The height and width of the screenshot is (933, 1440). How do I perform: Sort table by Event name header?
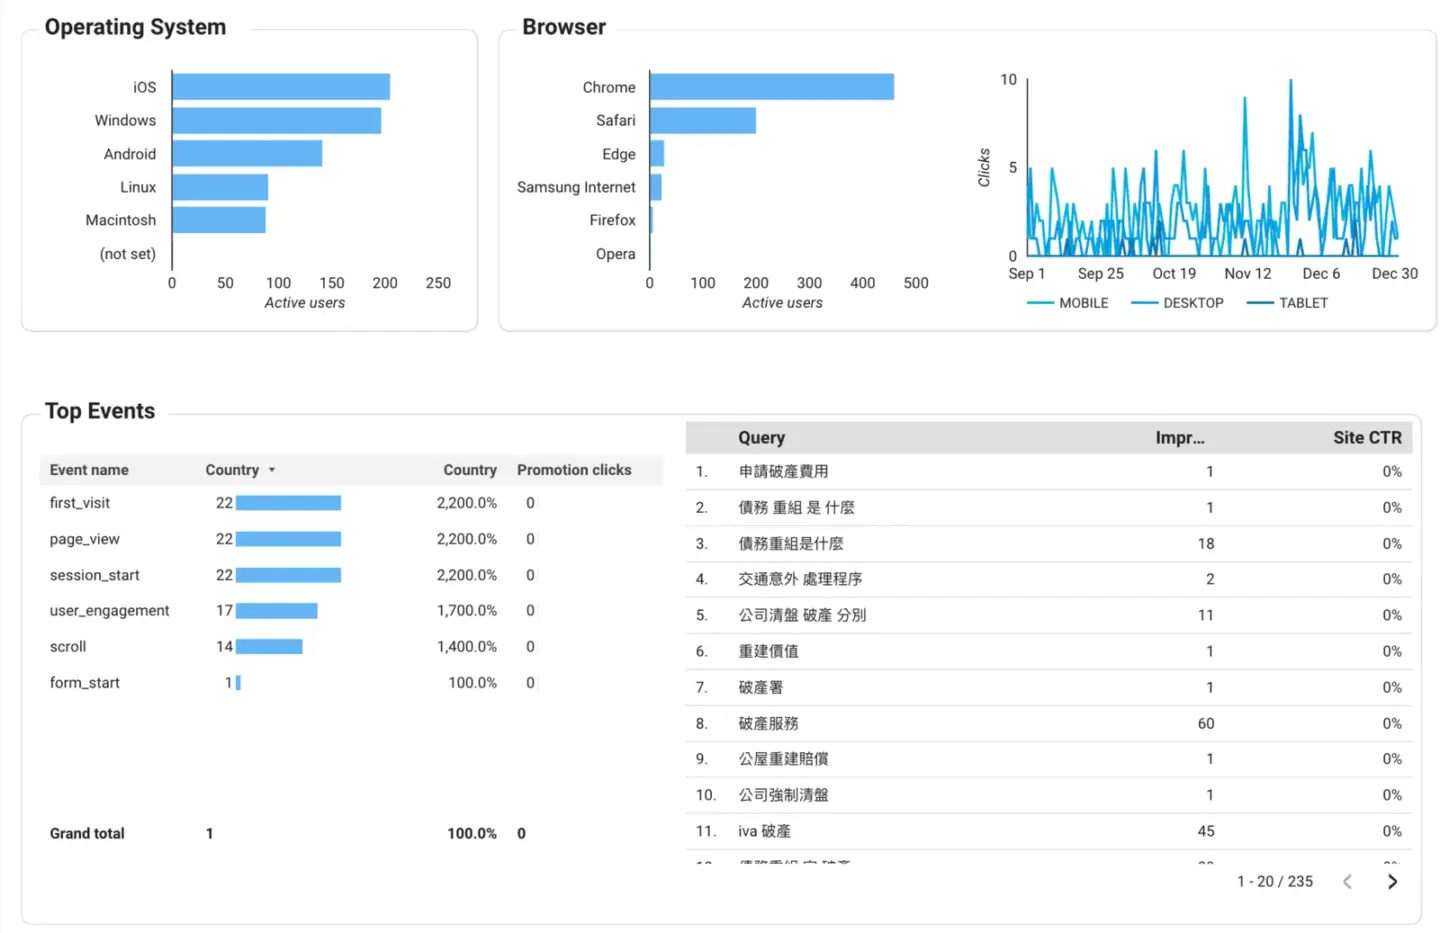click(89, 470)
